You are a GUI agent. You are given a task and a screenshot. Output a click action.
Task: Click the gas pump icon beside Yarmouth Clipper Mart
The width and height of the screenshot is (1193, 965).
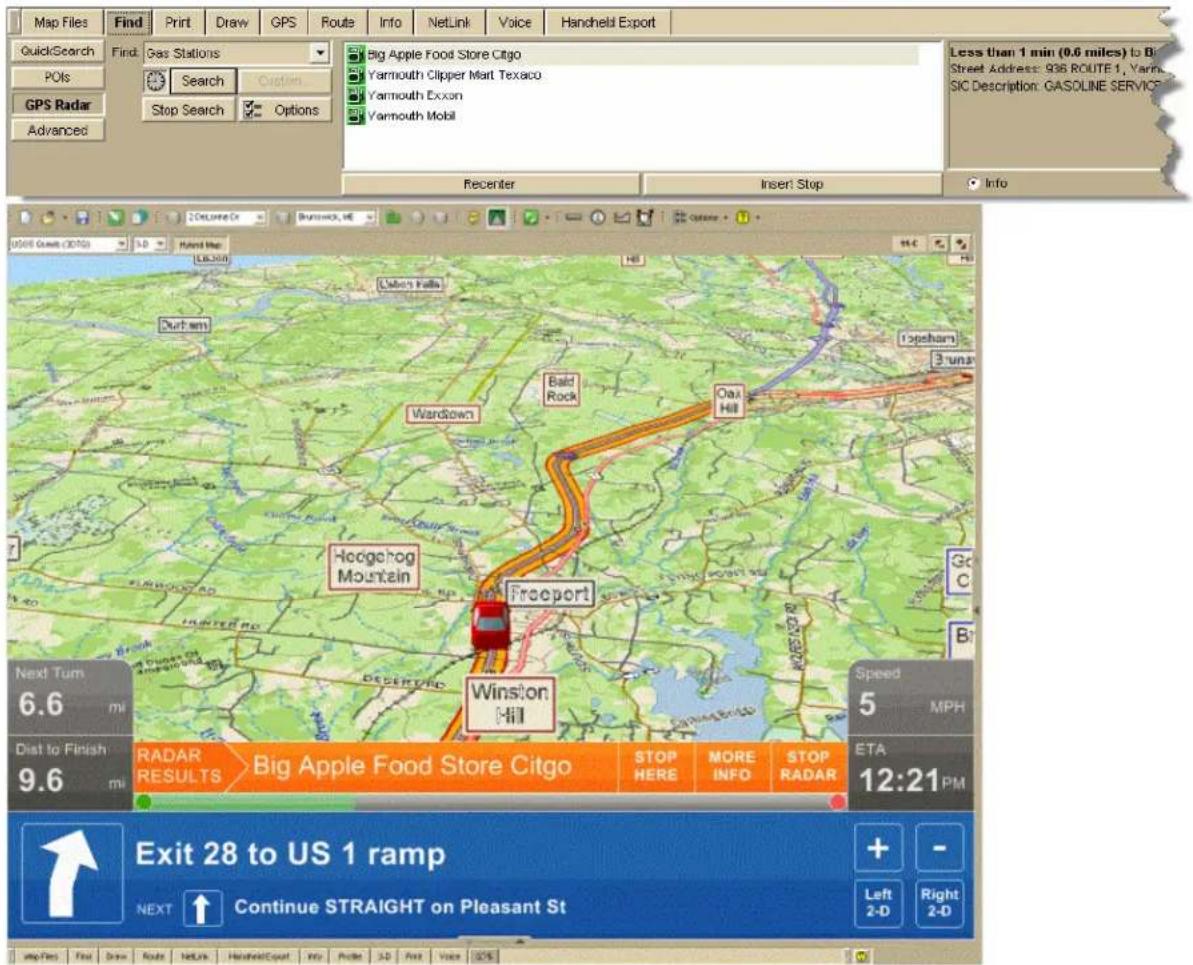(355, 75)
